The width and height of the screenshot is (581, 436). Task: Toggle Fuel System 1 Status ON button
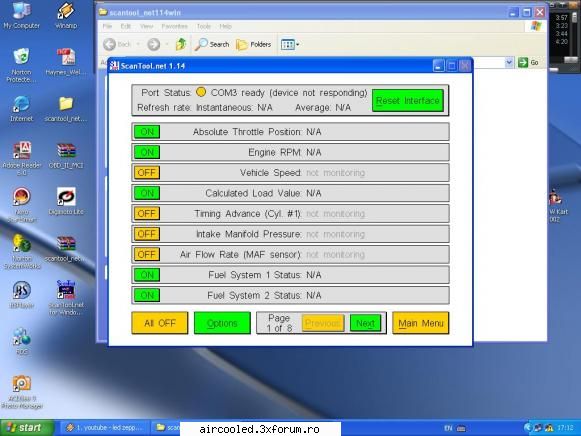147,275
